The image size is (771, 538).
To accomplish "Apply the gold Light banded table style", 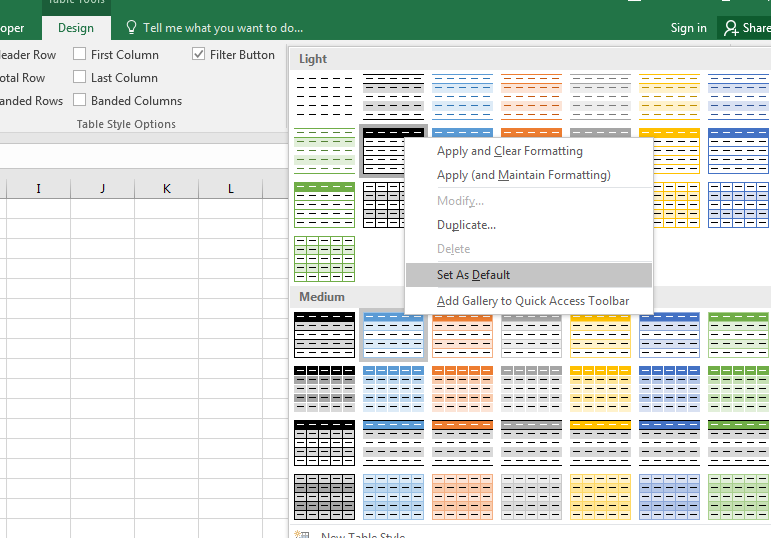I will 669,97.
